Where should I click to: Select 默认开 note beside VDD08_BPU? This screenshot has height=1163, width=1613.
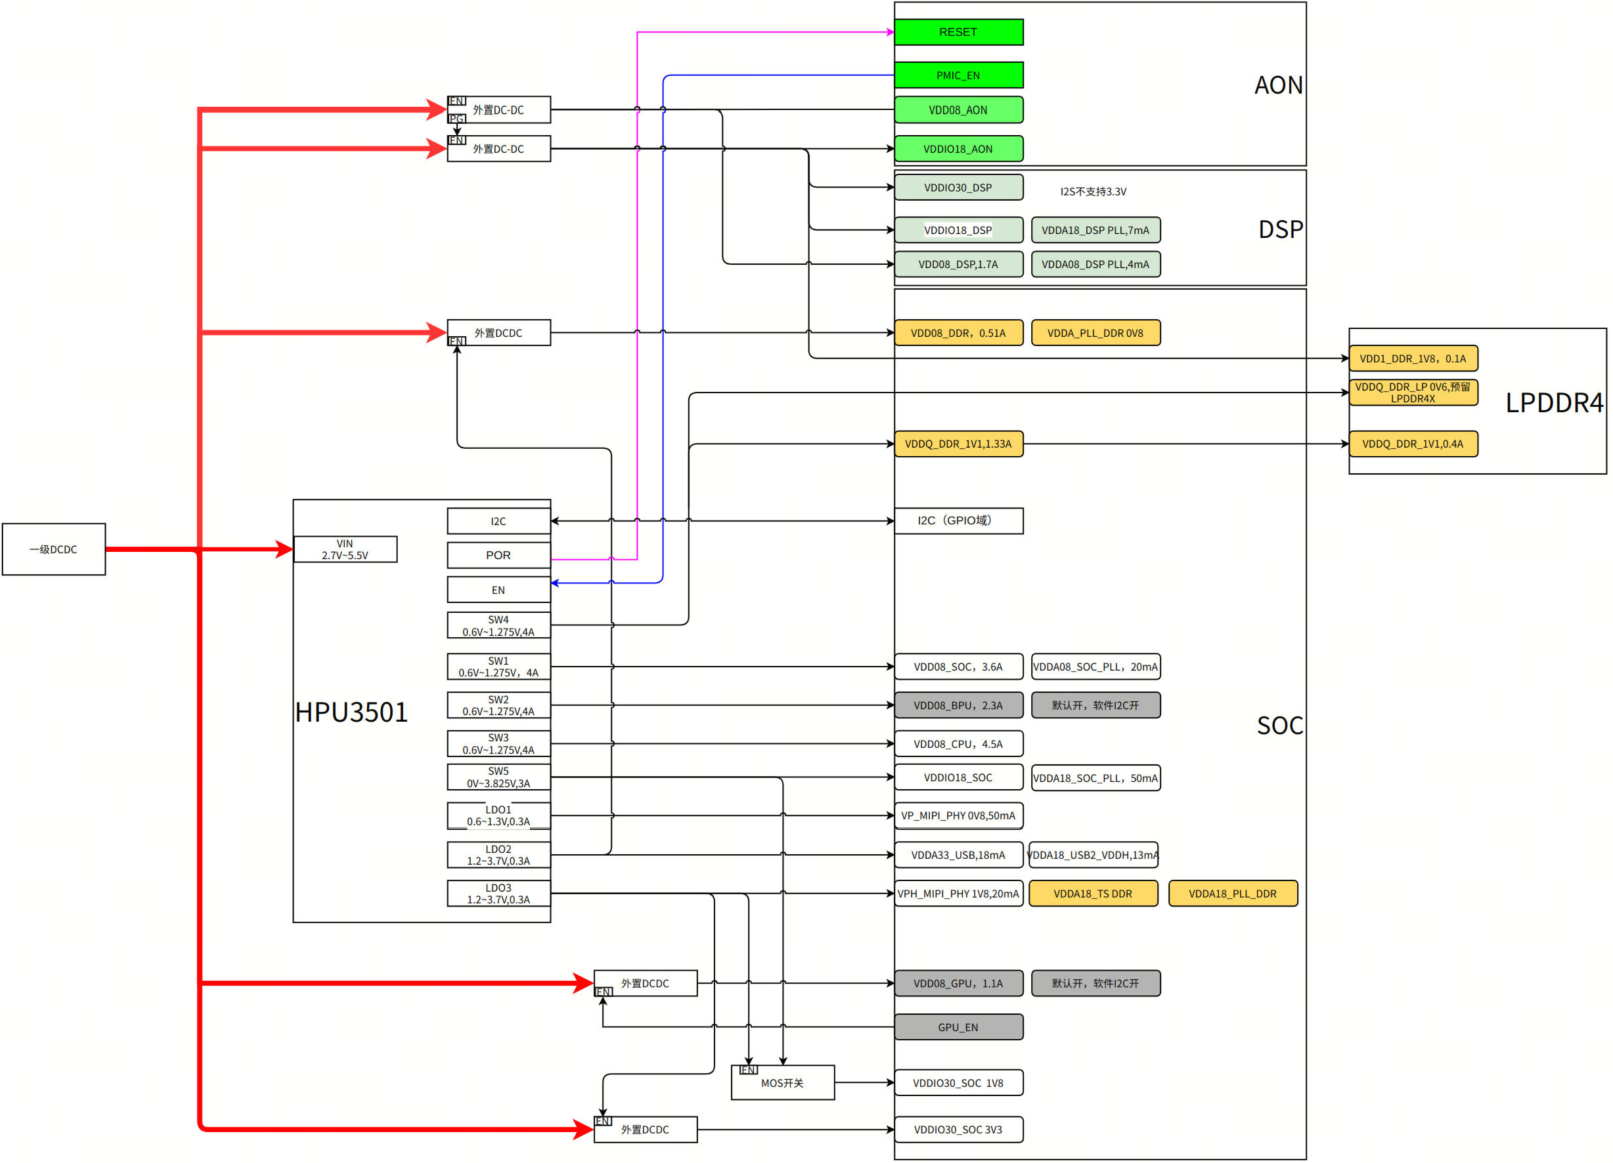coord(1095,705)
